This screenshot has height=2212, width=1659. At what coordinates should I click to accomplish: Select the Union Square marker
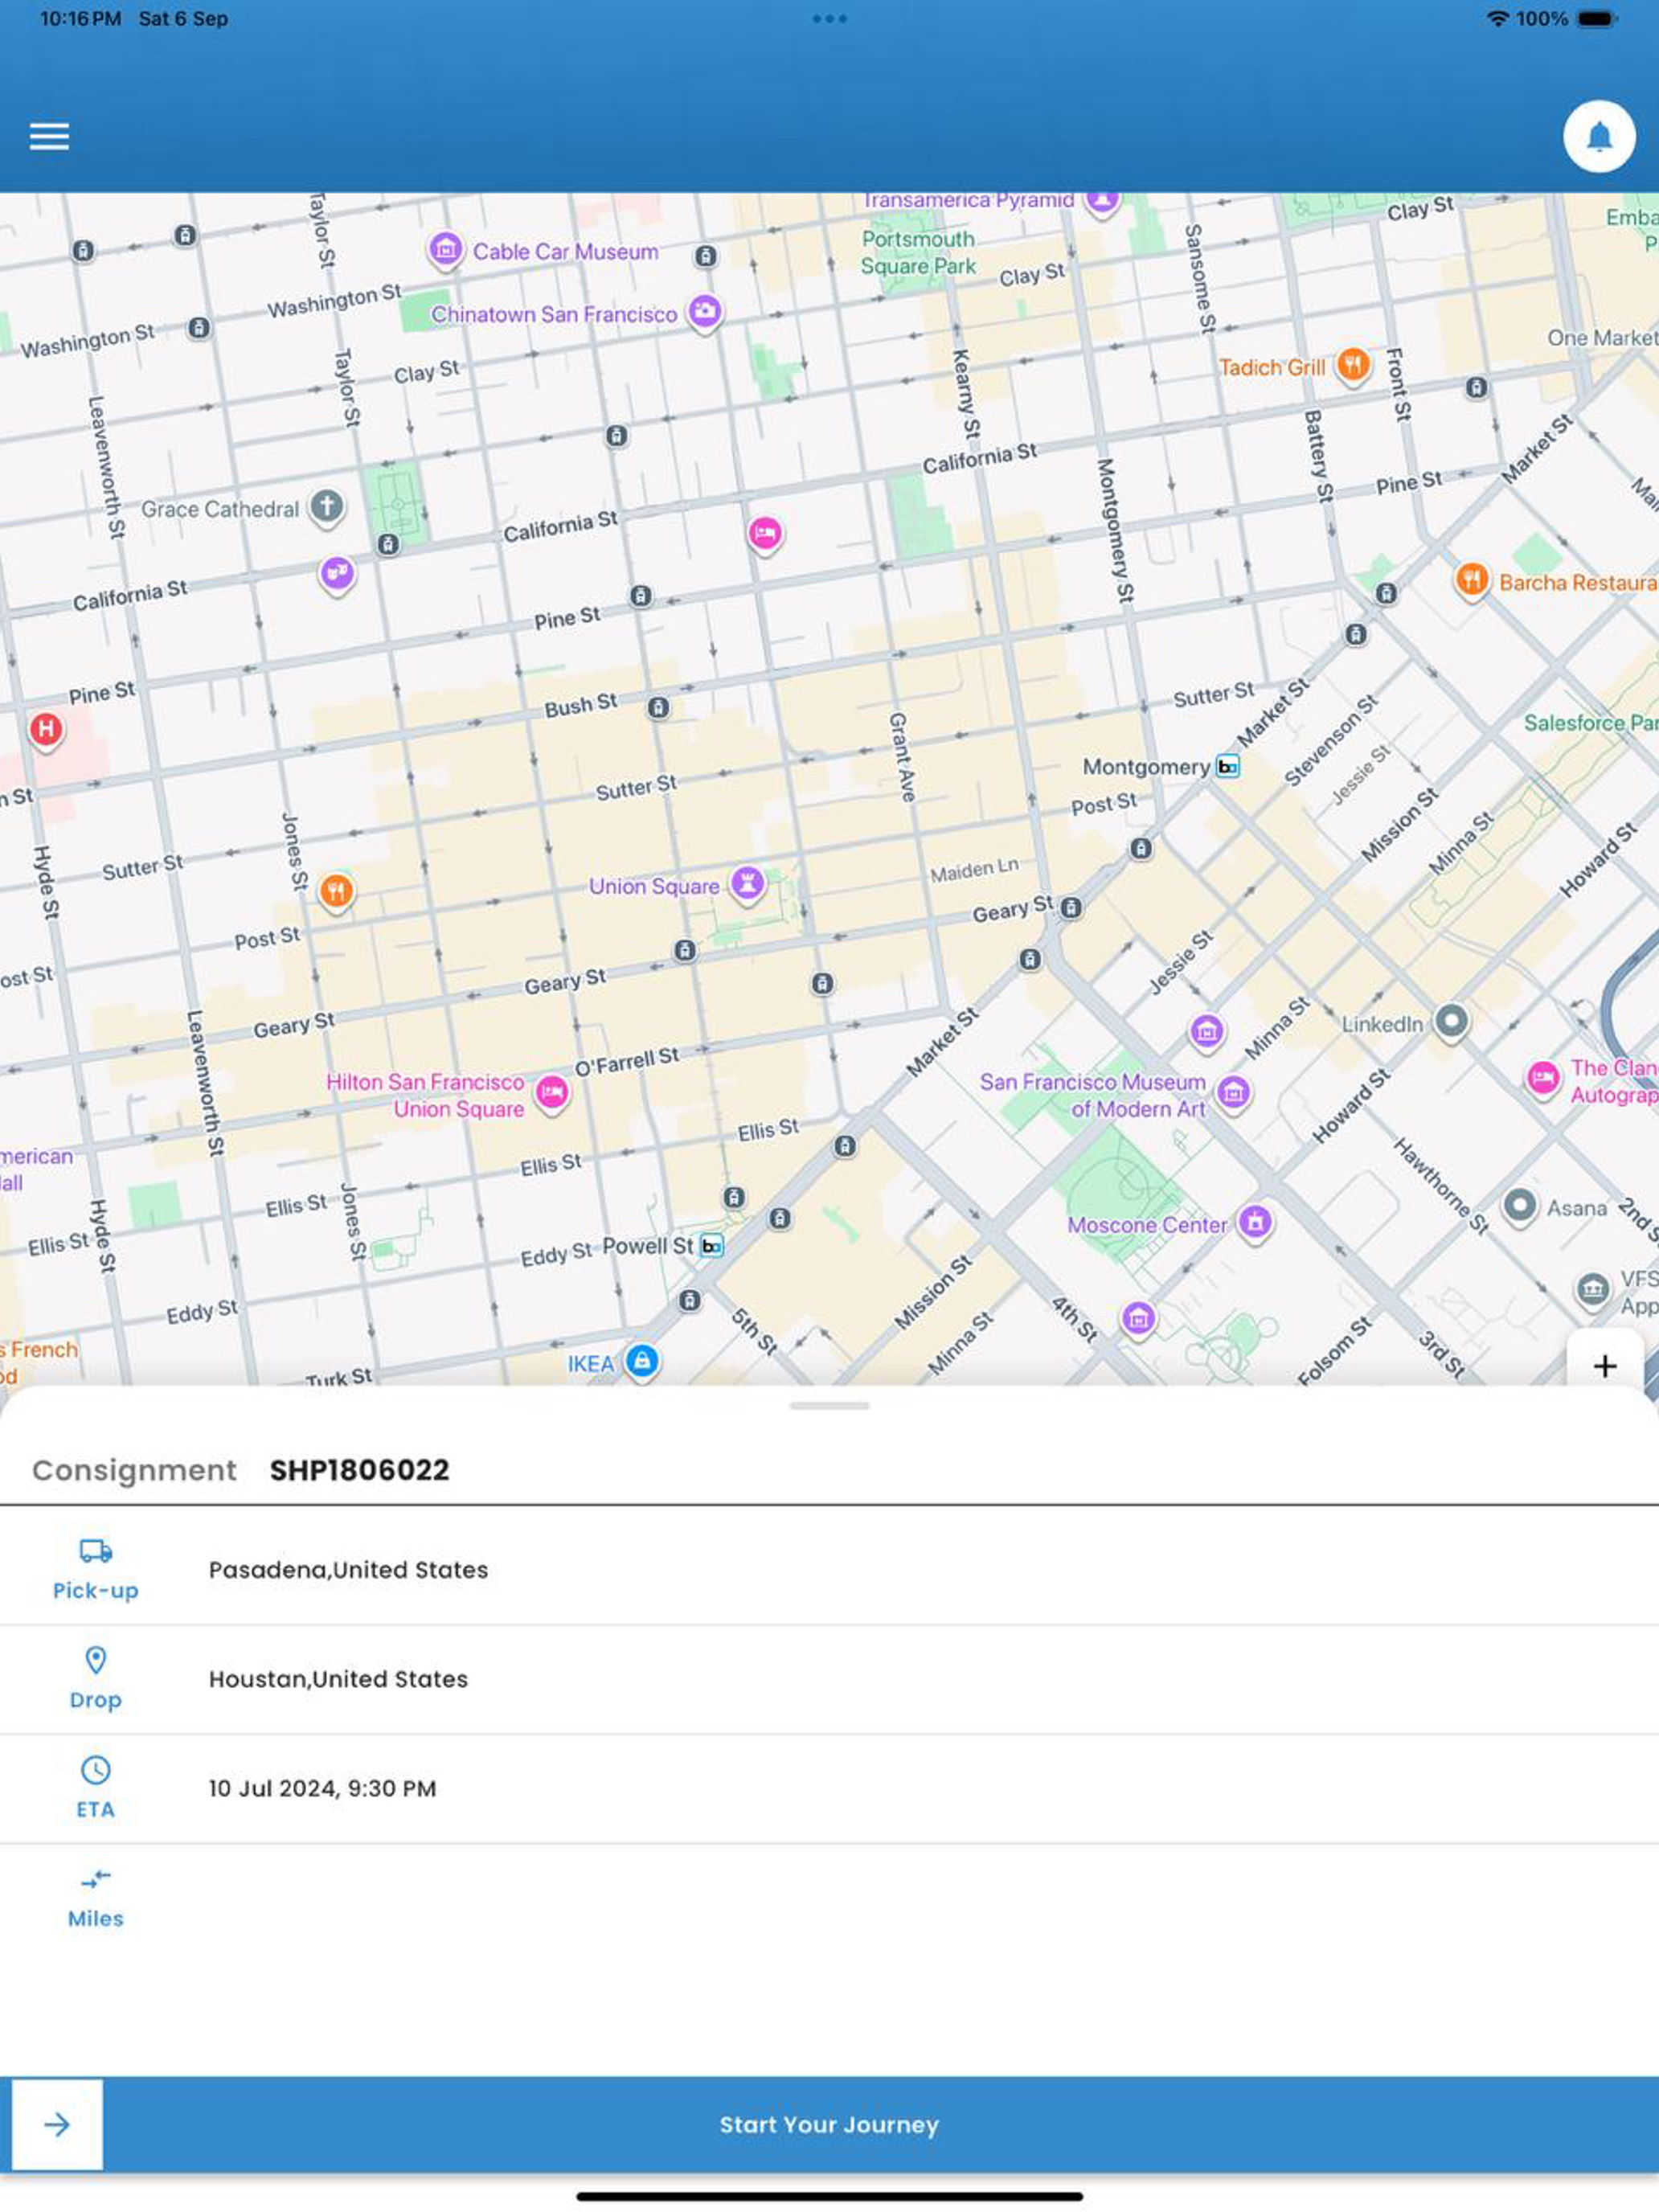[x=747, y=884]
